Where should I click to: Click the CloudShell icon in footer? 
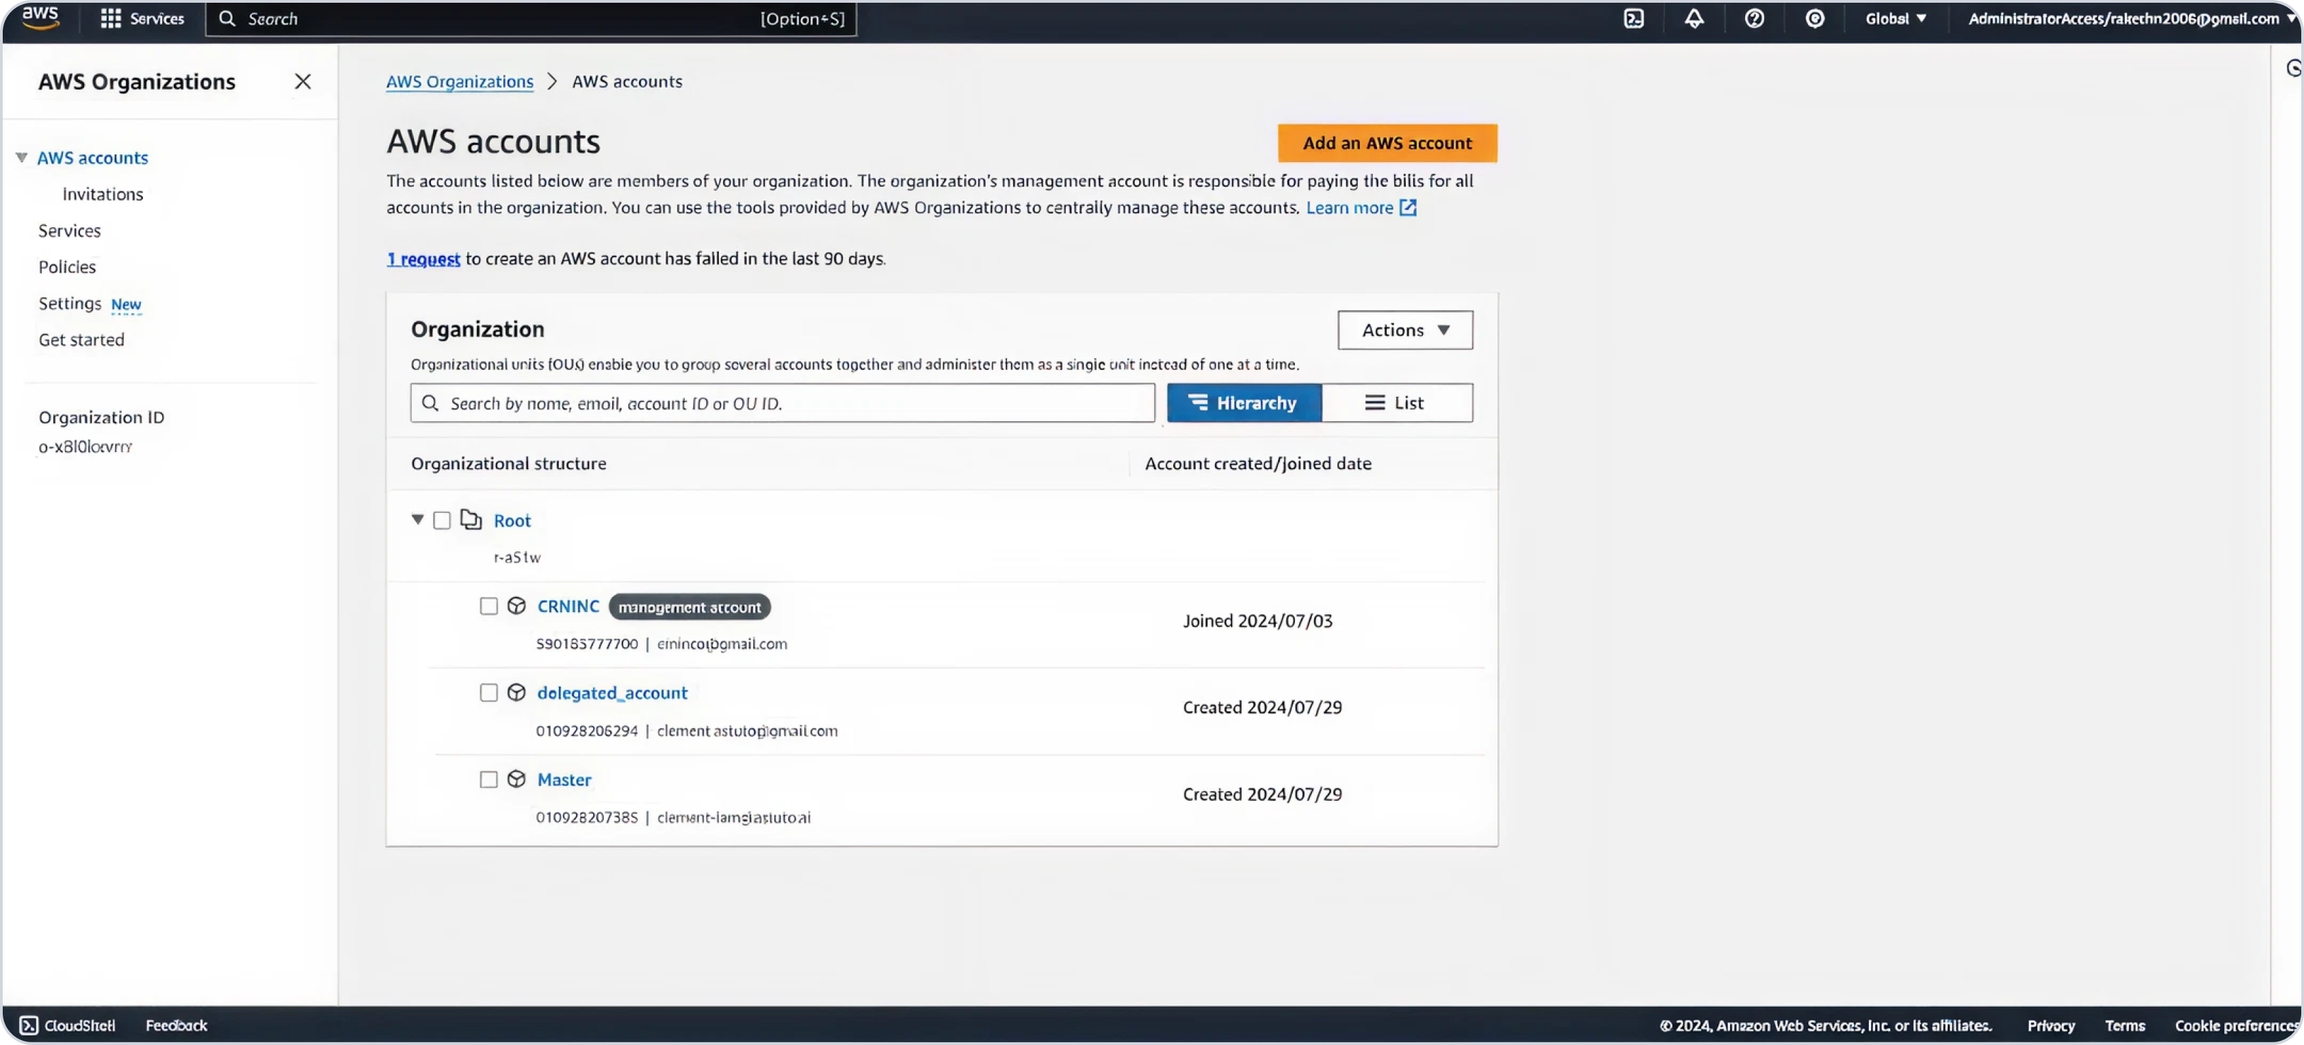click(29, 1025)
